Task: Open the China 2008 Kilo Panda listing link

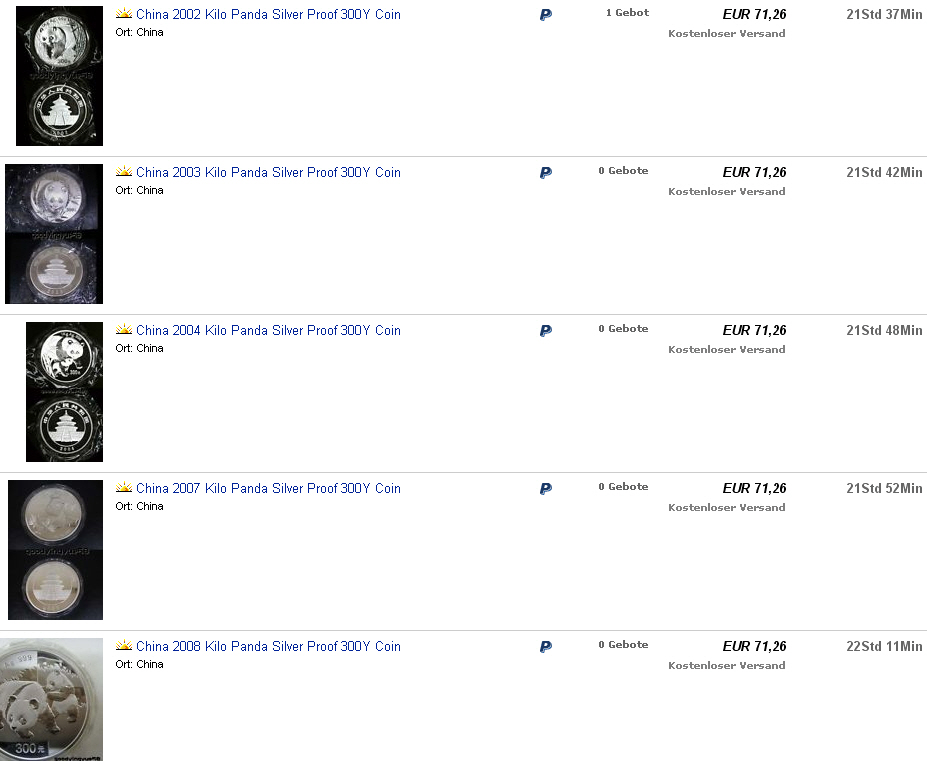Action: point(268,647)
